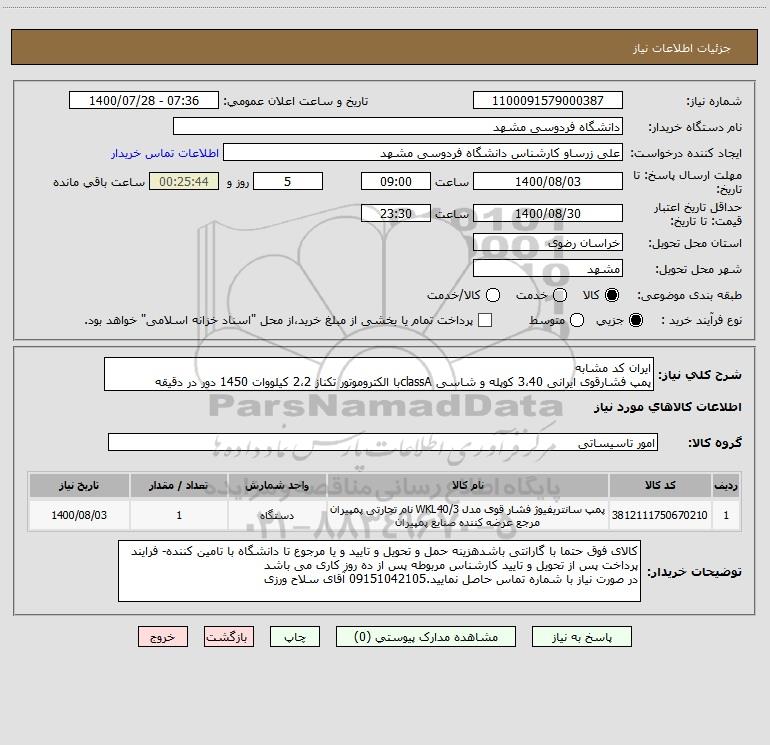The width and height of the screenshot is (770, 745).
Task: Click the delivery city مشهد field
Action: tap(548, 269)
